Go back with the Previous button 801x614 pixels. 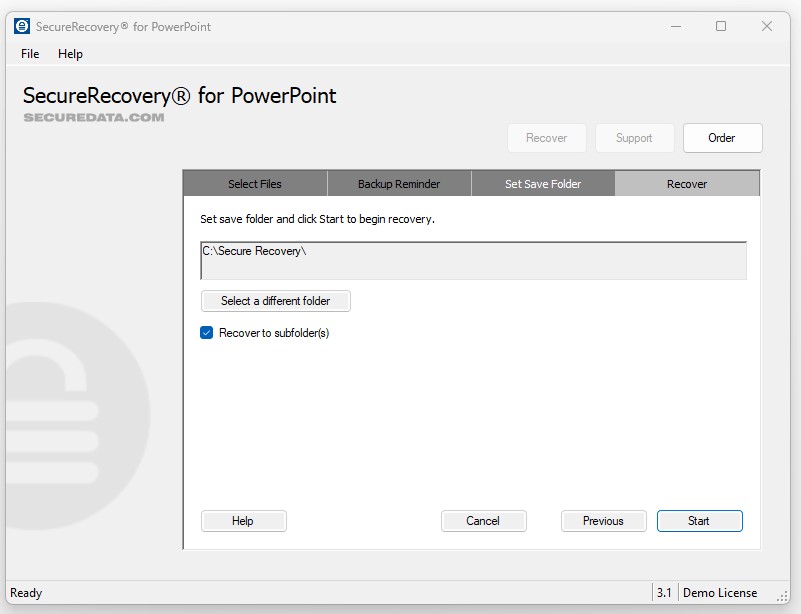pyautogui.click(x=603, y=521)
